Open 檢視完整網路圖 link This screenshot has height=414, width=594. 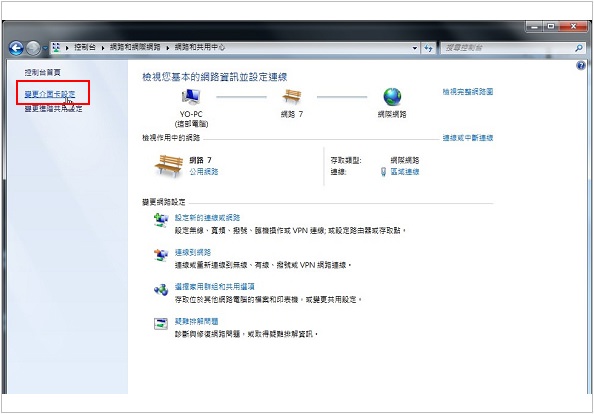[468, 92]
